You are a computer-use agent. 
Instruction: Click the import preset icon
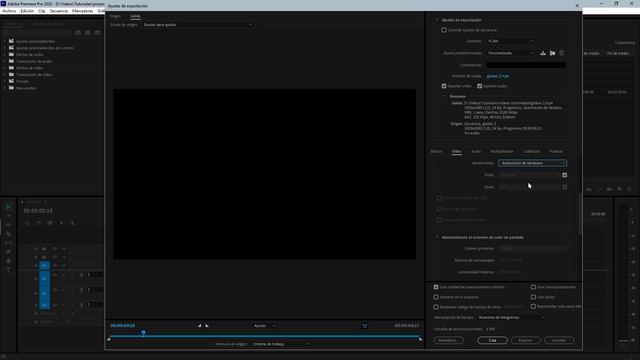552,53
